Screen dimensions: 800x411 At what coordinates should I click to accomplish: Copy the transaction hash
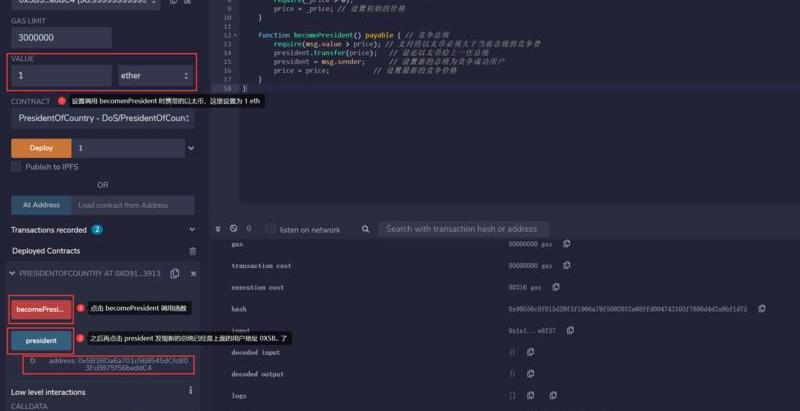[x=762, y=309]
